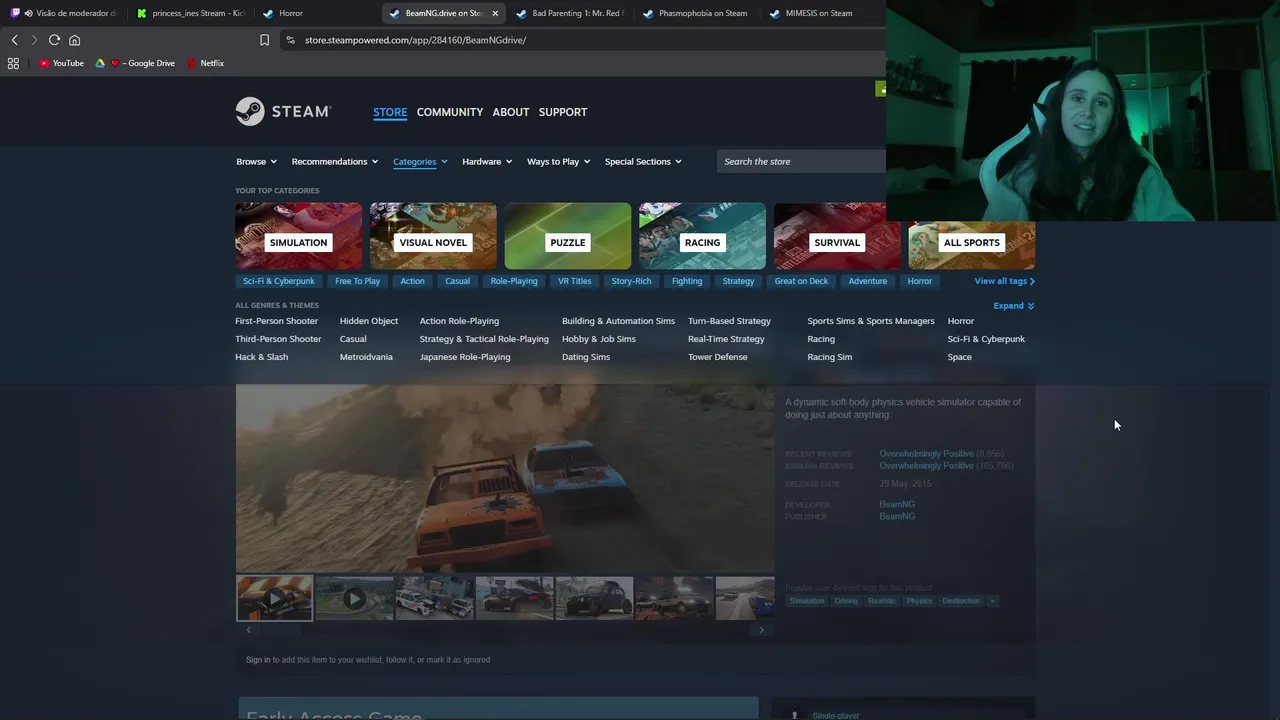Select the Horror tag chip

(920, 281)
